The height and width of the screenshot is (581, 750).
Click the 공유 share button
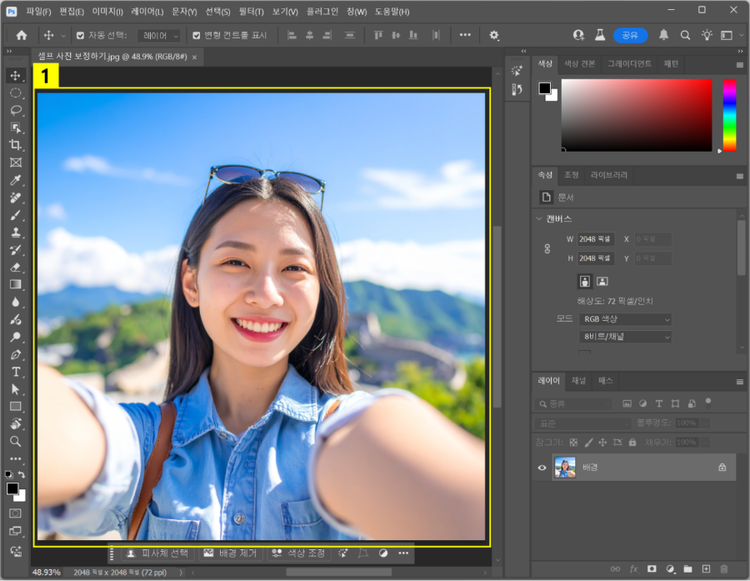tap(630, 35)
